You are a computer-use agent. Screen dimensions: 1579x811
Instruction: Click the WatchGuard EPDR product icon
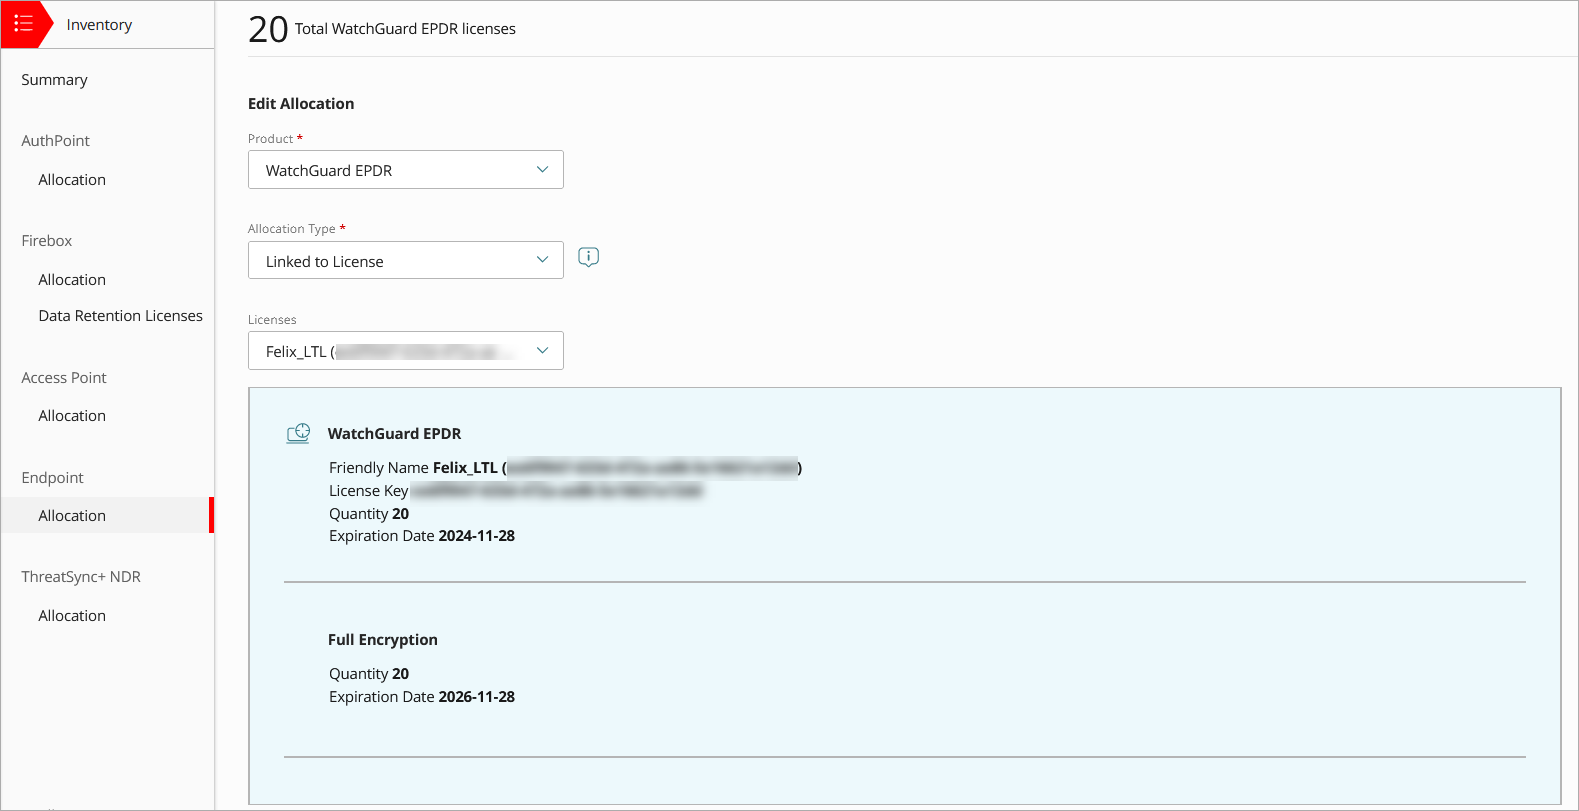298,433
